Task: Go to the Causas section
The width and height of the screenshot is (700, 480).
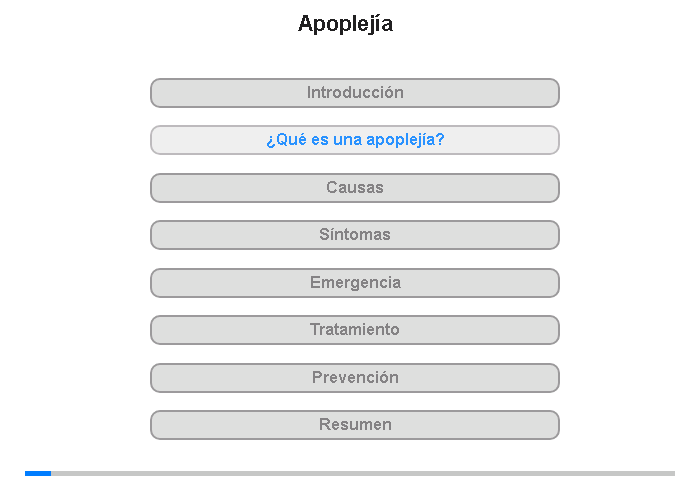Action: (x=354, y=188)
